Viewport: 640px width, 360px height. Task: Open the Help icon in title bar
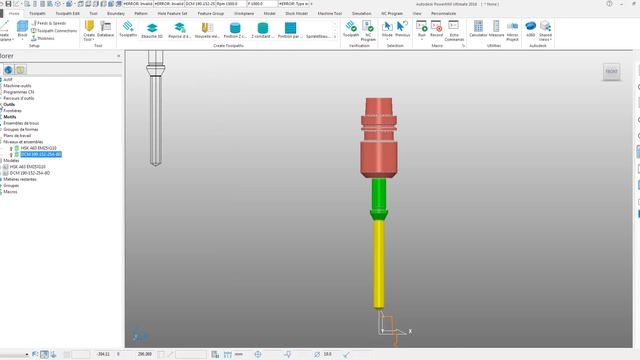609,4
